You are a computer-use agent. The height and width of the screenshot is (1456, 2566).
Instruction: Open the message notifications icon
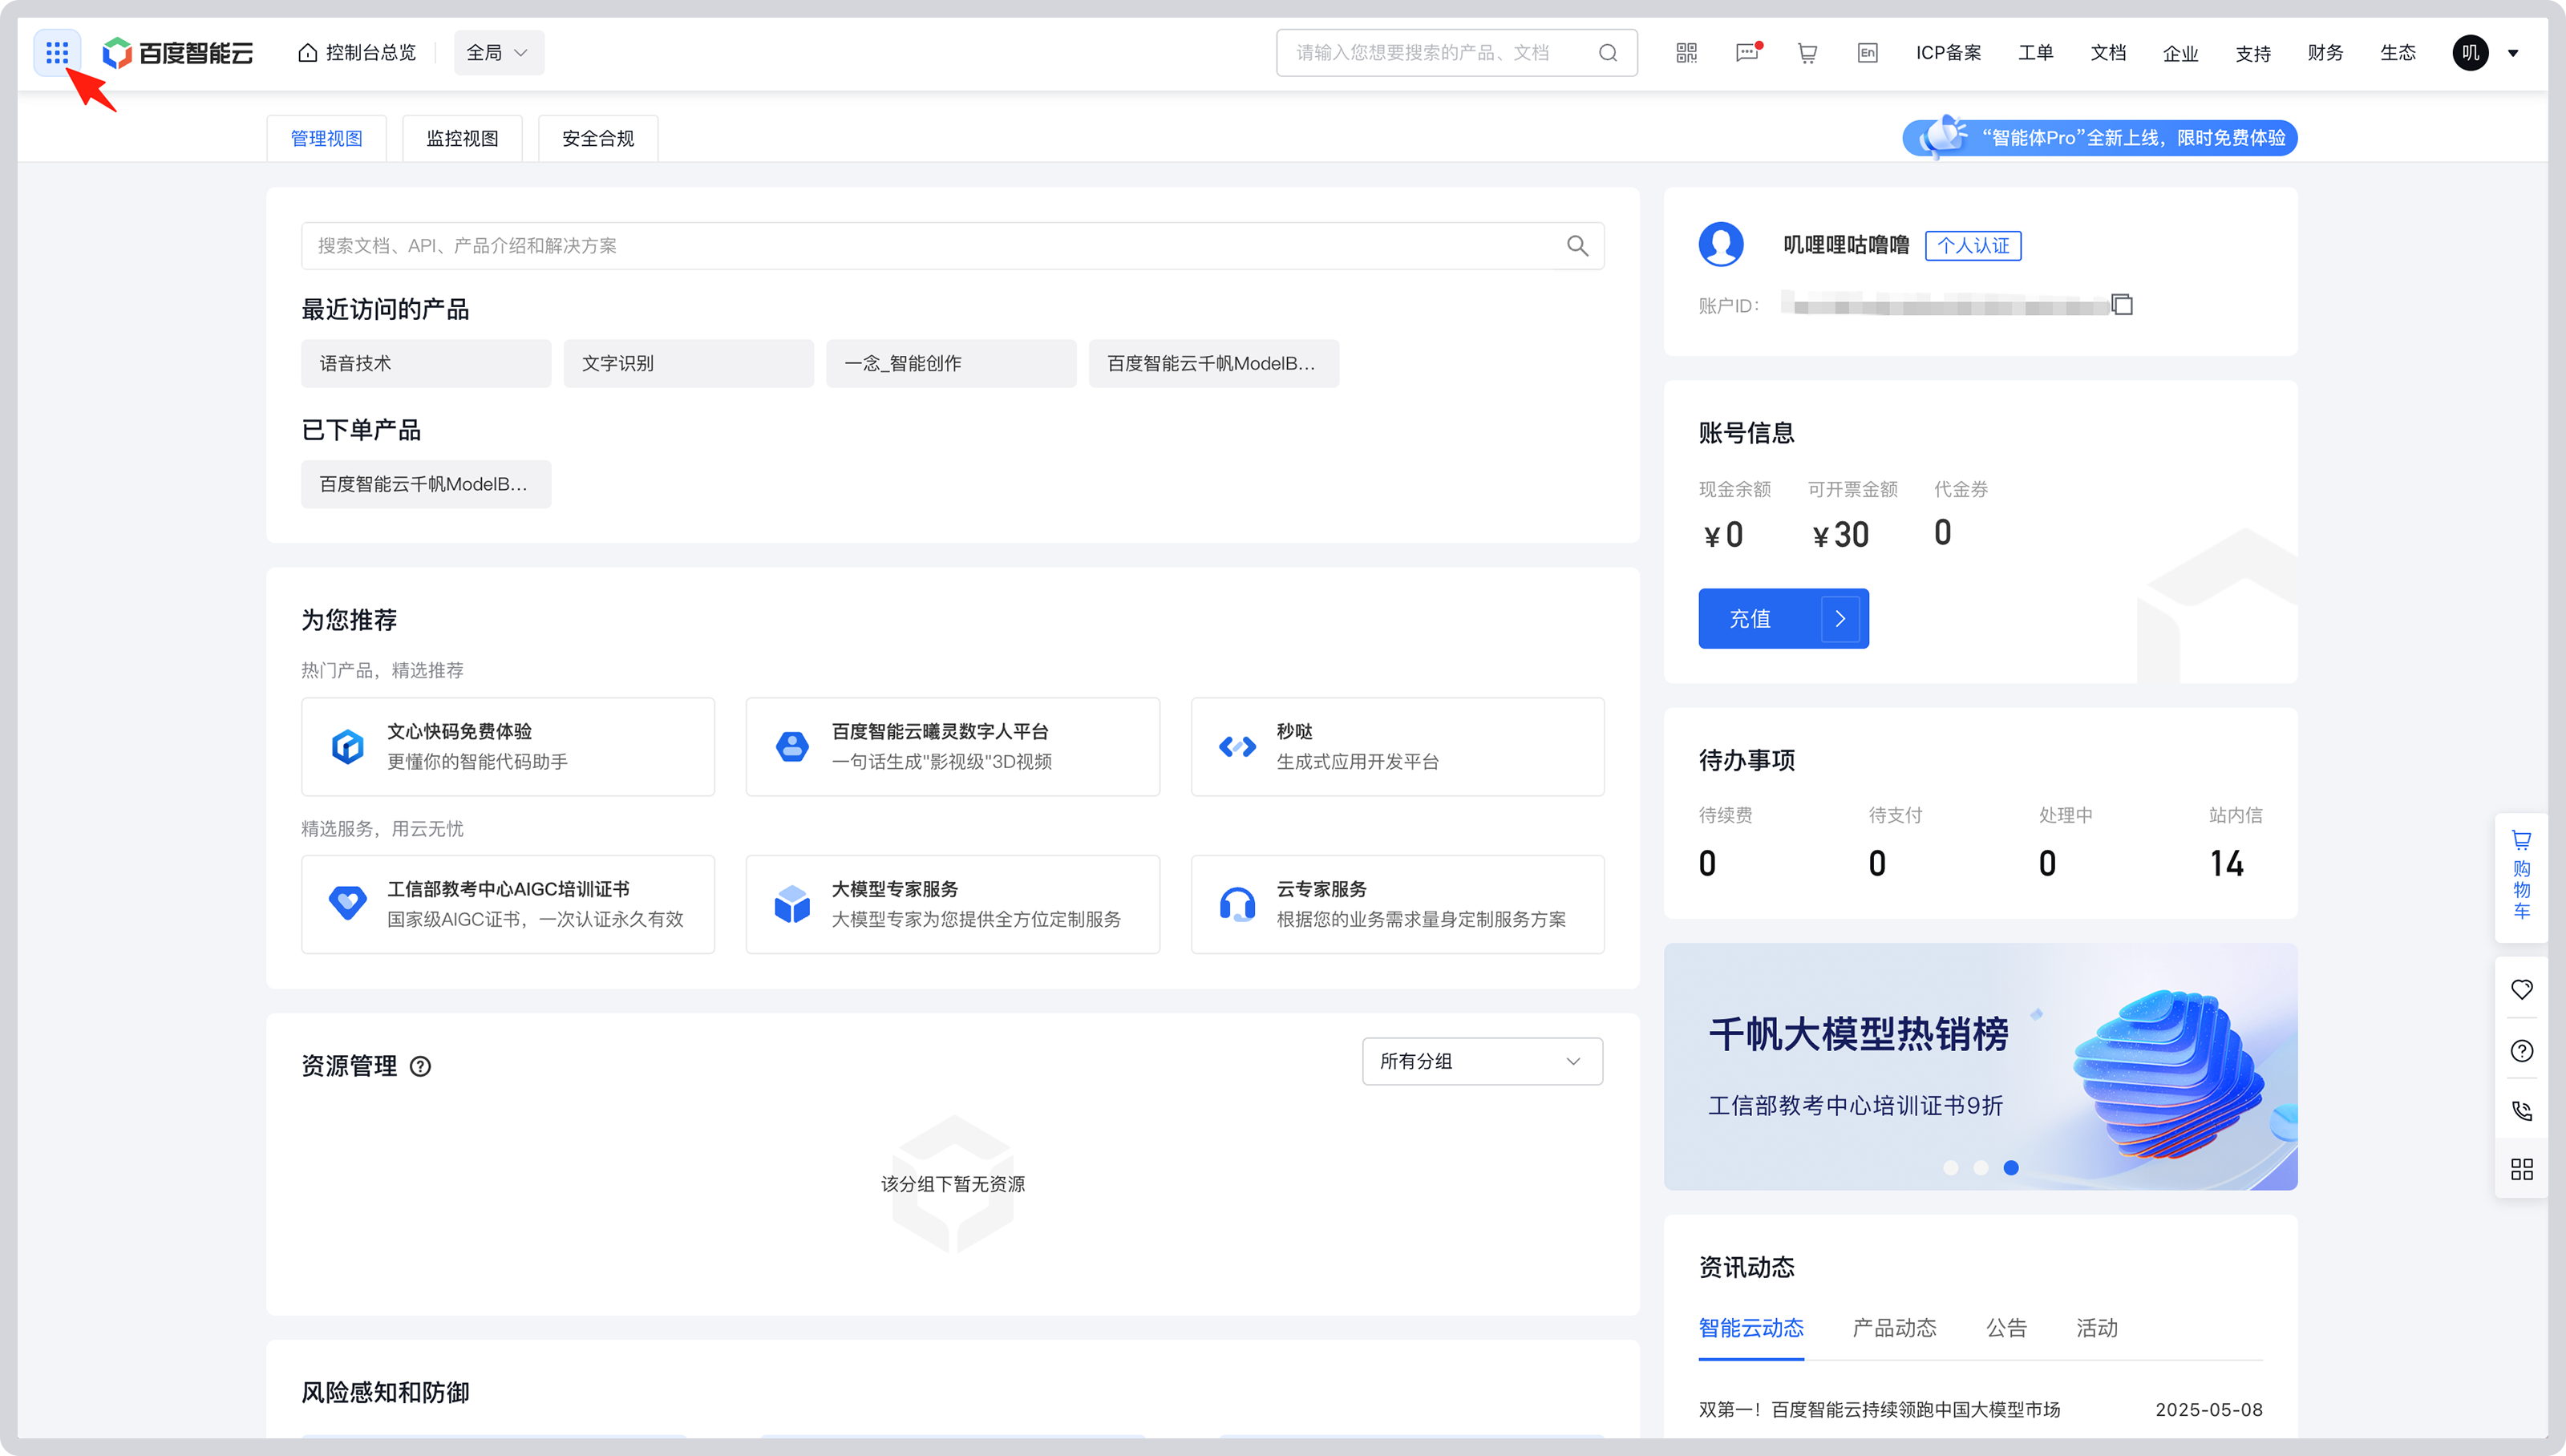[1747, 53]
